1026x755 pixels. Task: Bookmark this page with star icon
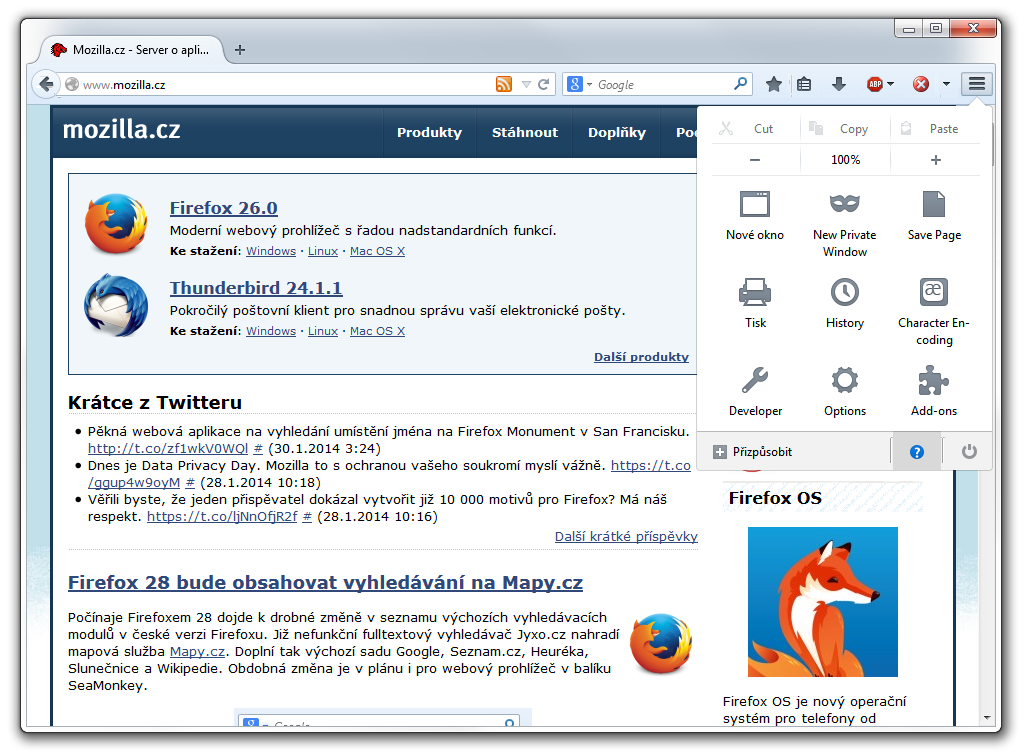point(774,85)
